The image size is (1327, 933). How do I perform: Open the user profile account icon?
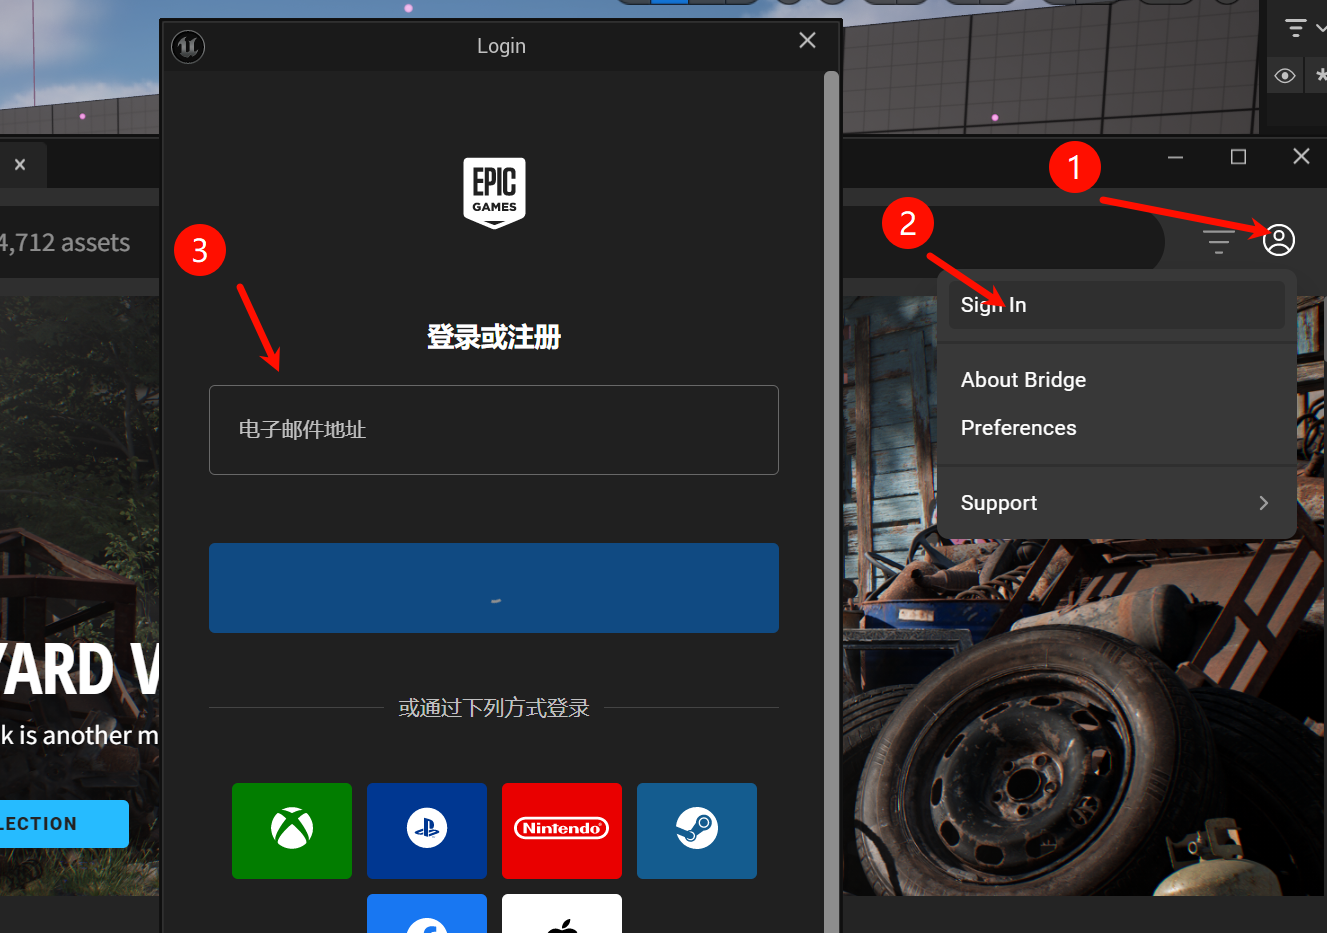[x=1278, y=240]
